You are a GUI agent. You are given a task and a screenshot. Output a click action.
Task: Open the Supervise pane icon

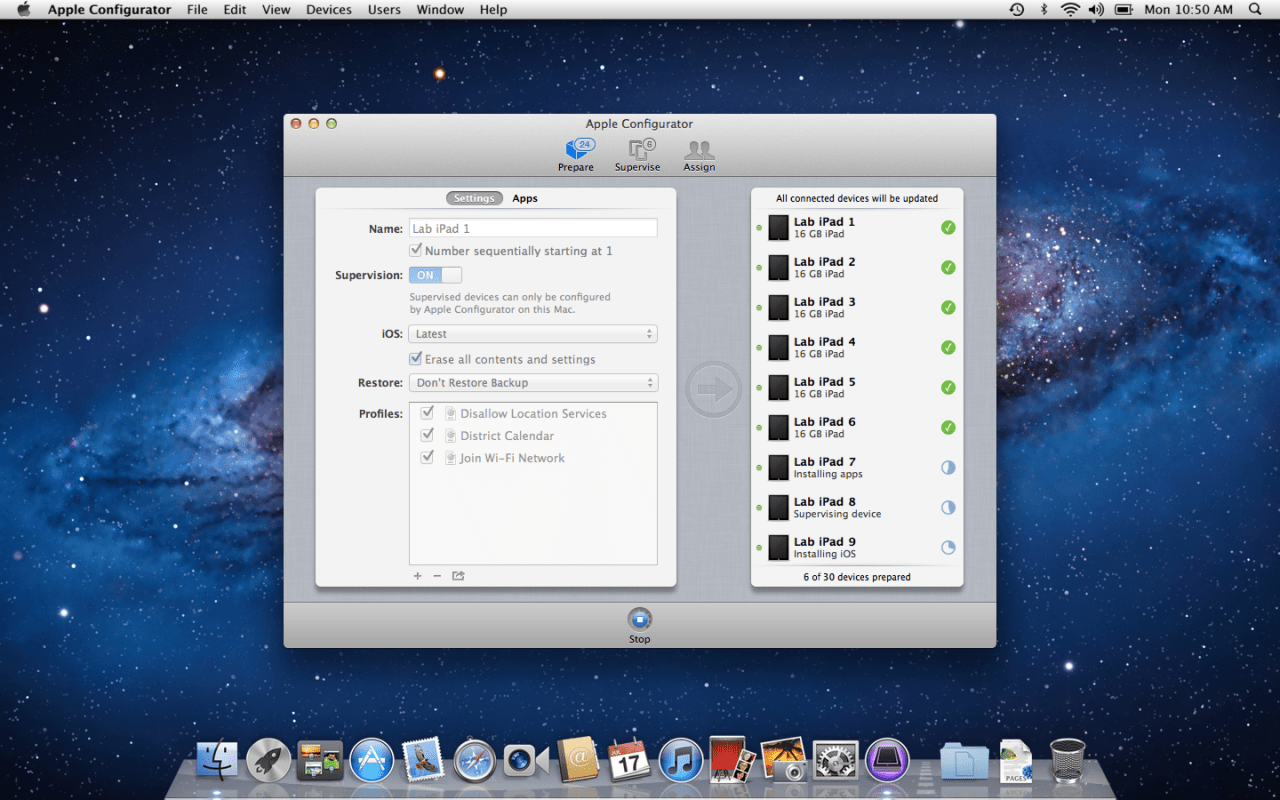(637, 152)
